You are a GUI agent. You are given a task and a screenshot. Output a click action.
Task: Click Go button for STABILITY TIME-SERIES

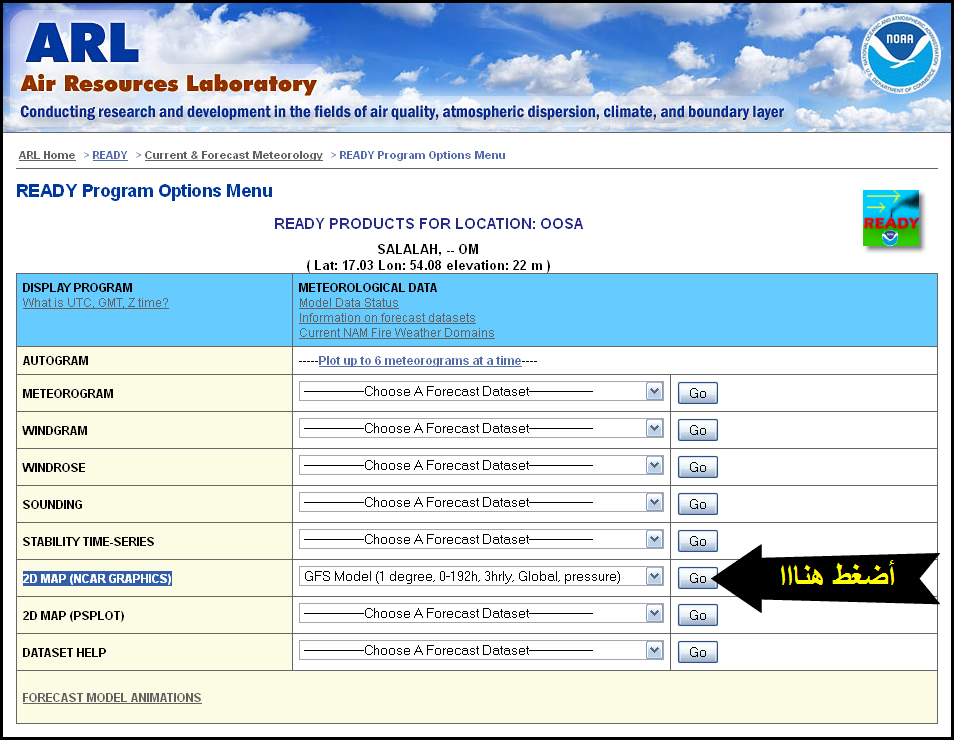coord(698,541)
